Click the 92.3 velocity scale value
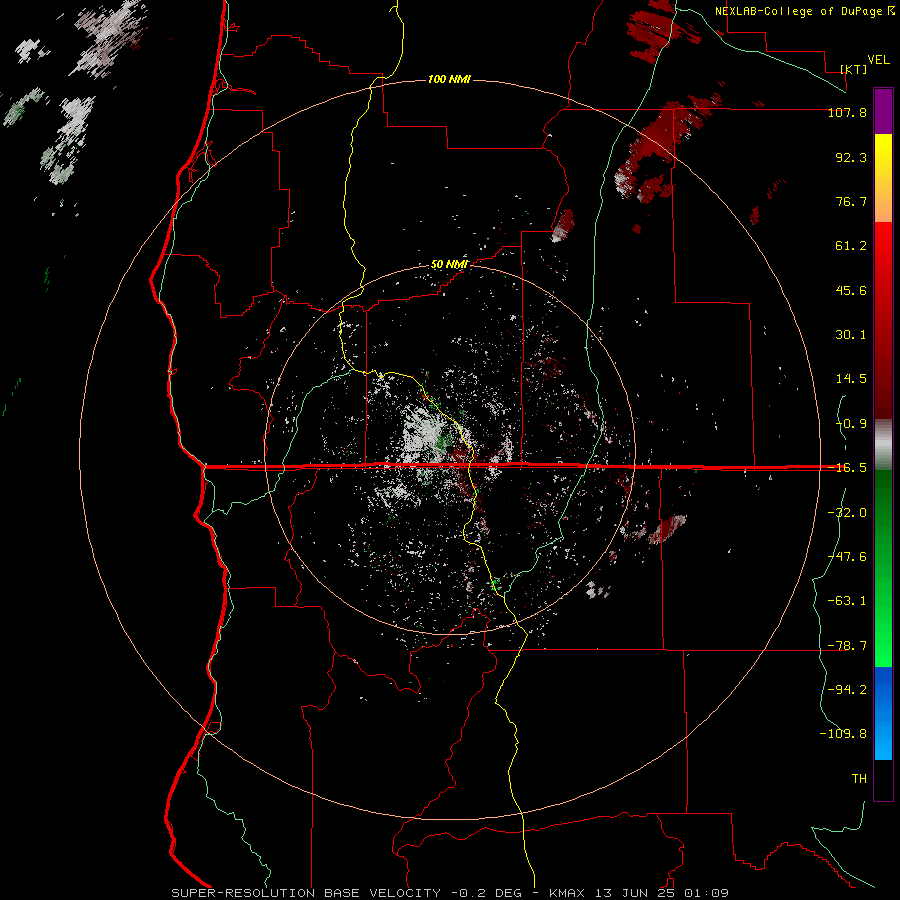Screen dimensions: 900x900 coord(851,157)
